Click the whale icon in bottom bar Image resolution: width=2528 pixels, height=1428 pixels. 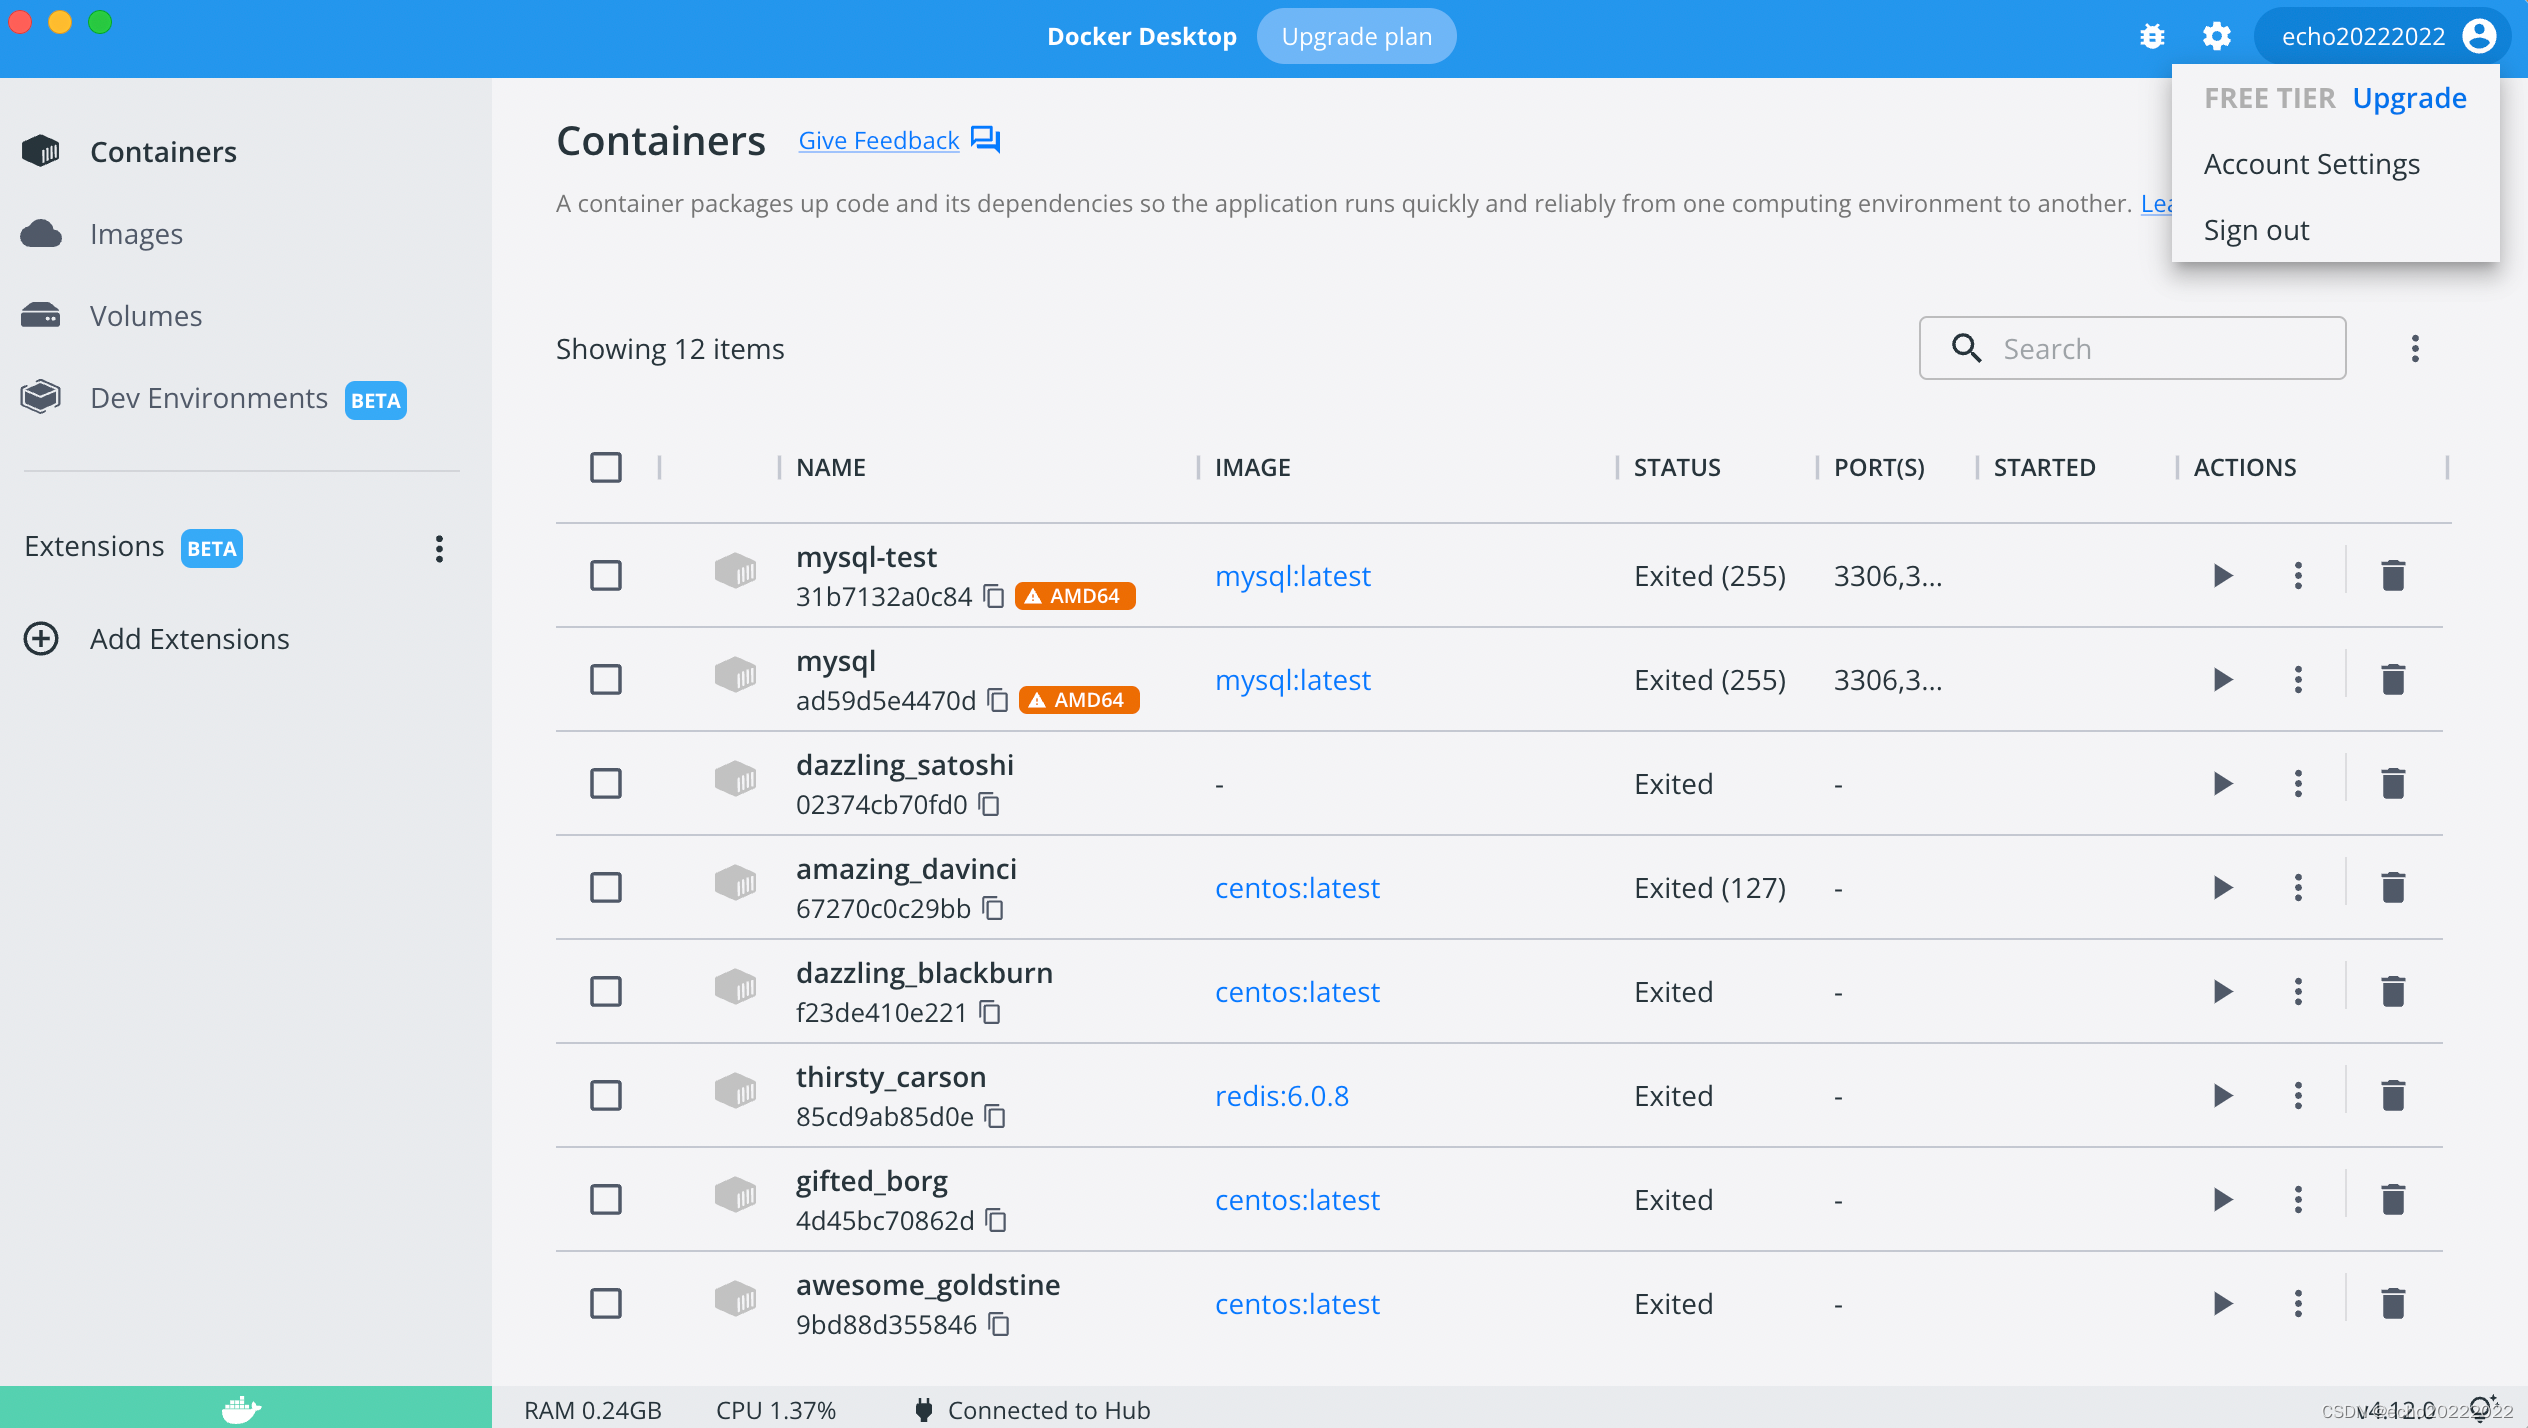pyautogui.click(x=241, y=1408)
